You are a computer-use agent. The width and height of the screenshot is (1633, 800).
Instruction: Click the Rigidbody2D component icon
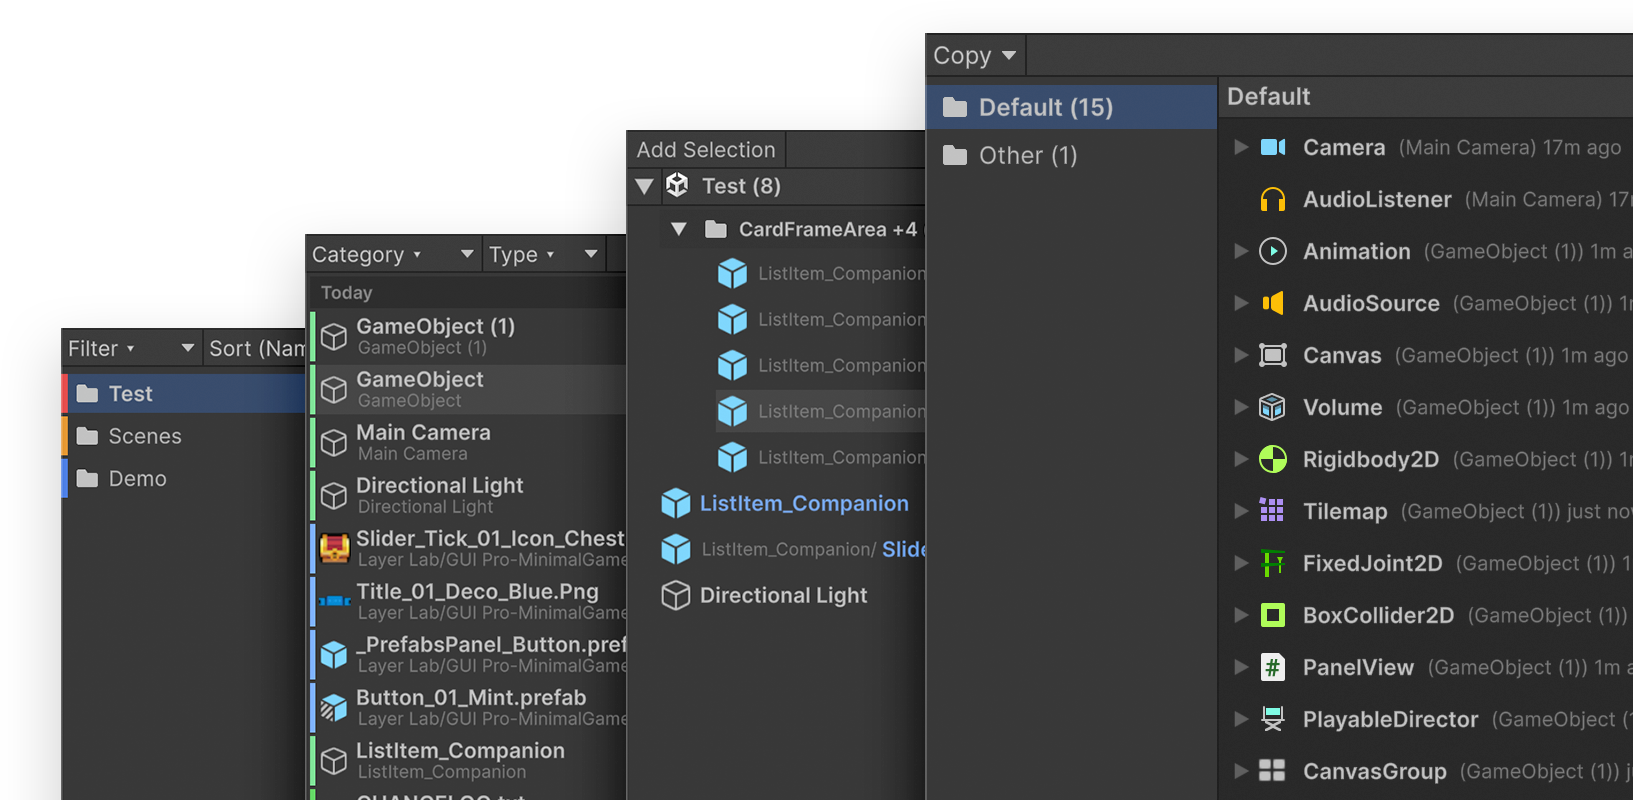click(x=1272, y=459)
